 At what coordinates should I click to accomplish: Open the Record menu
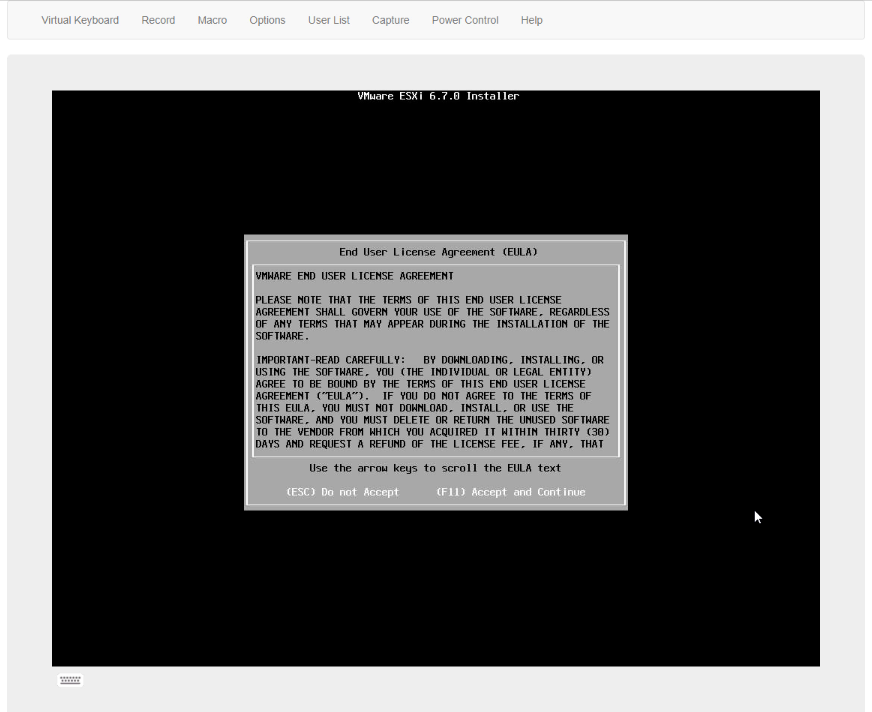pos(158,20)
